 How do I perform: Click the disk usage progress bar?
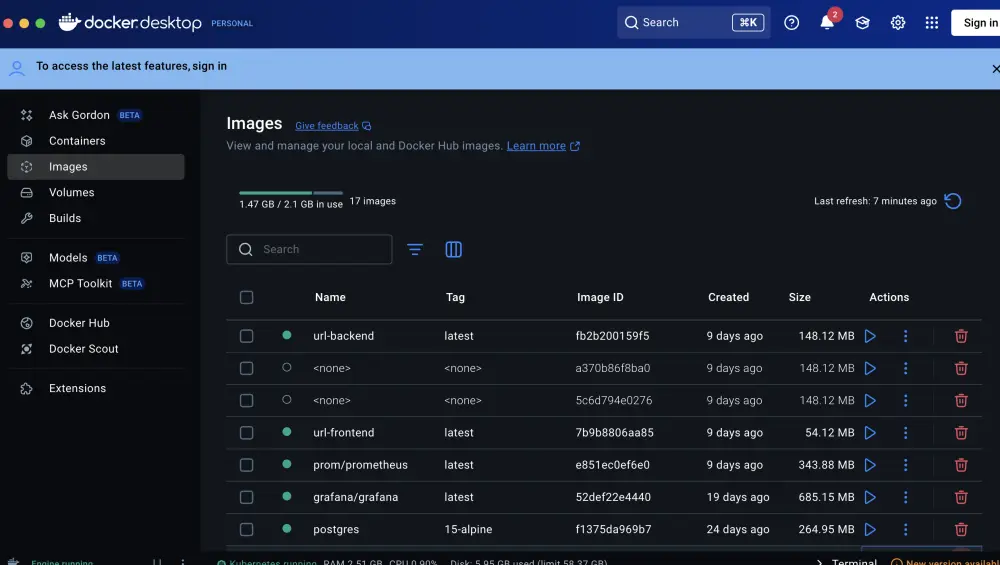tap(291, 193)
